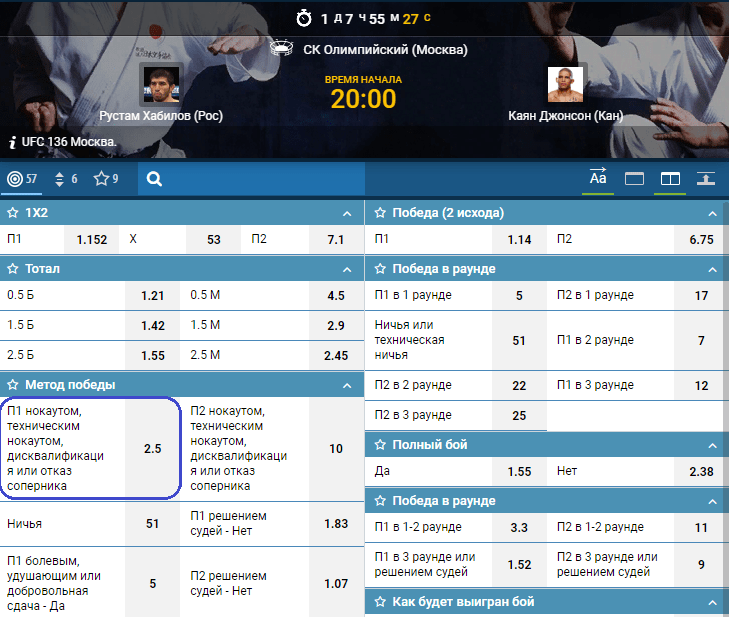The image size is (729, 617).
Task: Favorite the Метод победы market star
Action: [13, 385]
